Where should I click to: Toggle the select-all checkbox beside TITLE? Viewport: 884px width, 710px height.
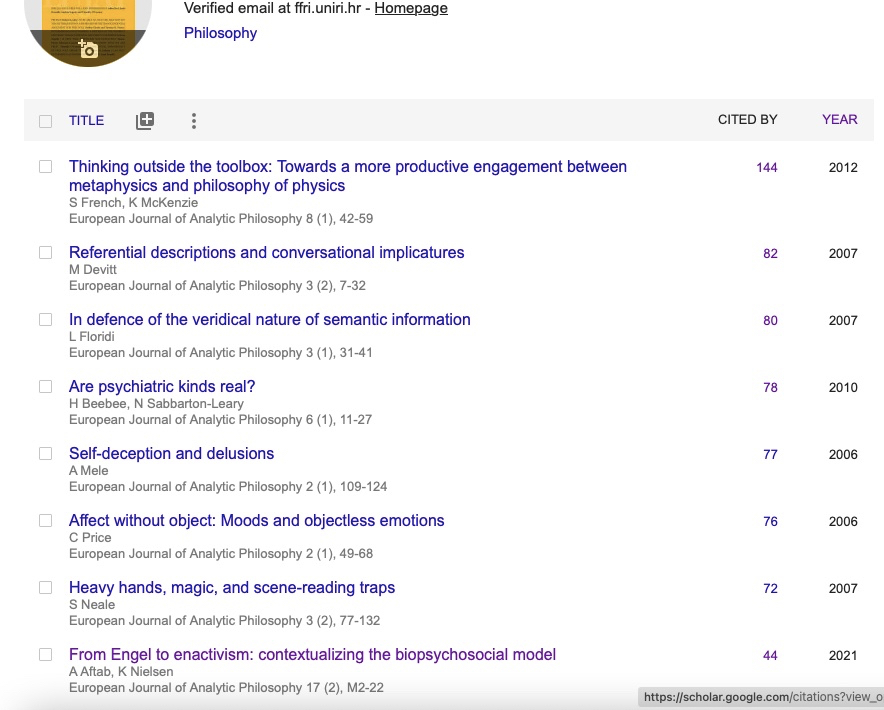point(45,121)
